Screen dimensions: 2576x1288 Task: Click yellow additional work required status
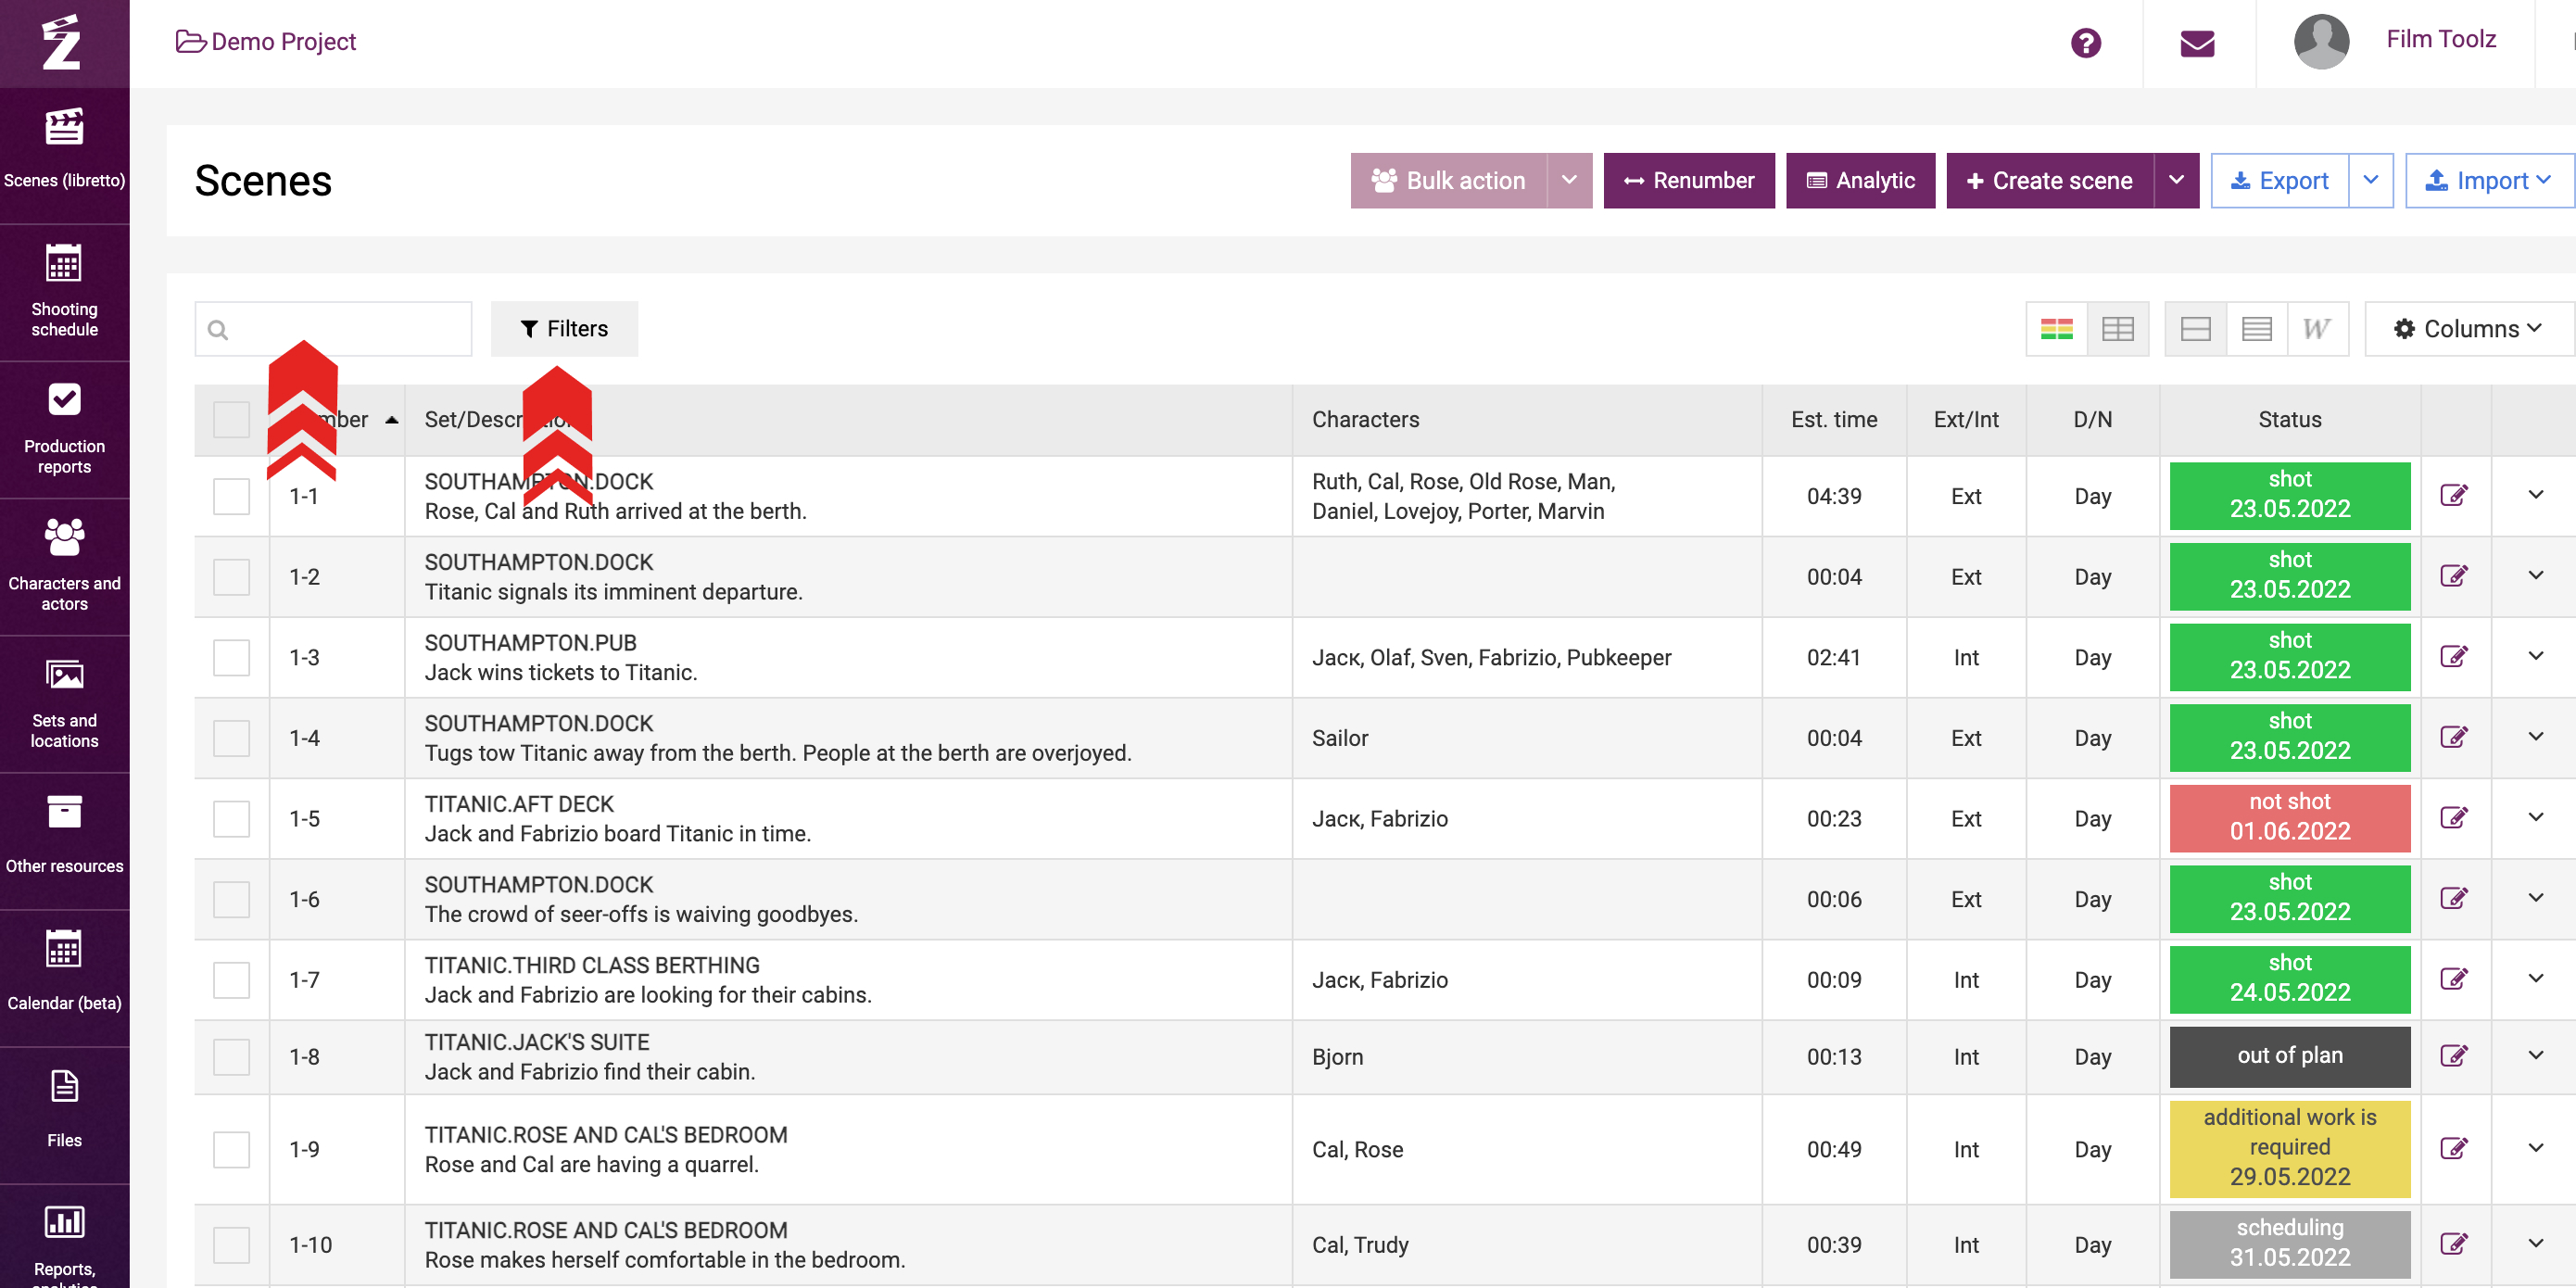click(2289, 1148)
